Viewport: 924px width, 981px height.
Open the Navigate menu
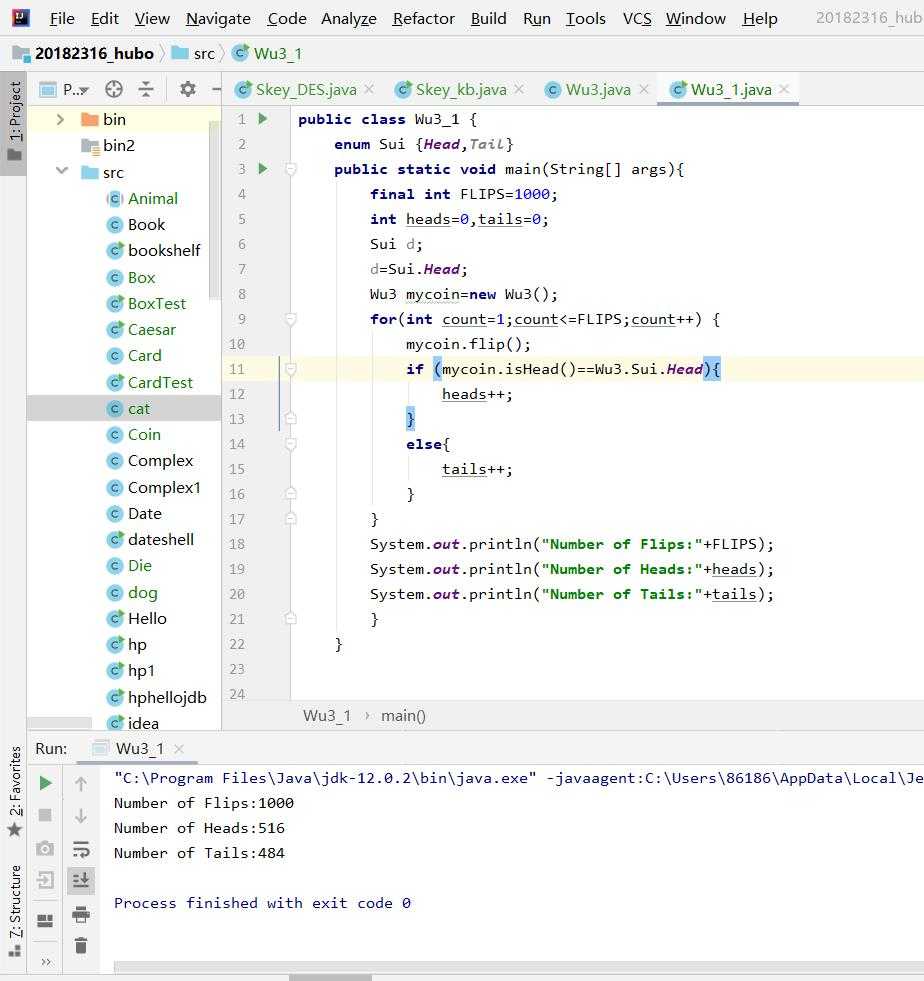(x=218, y=19)
